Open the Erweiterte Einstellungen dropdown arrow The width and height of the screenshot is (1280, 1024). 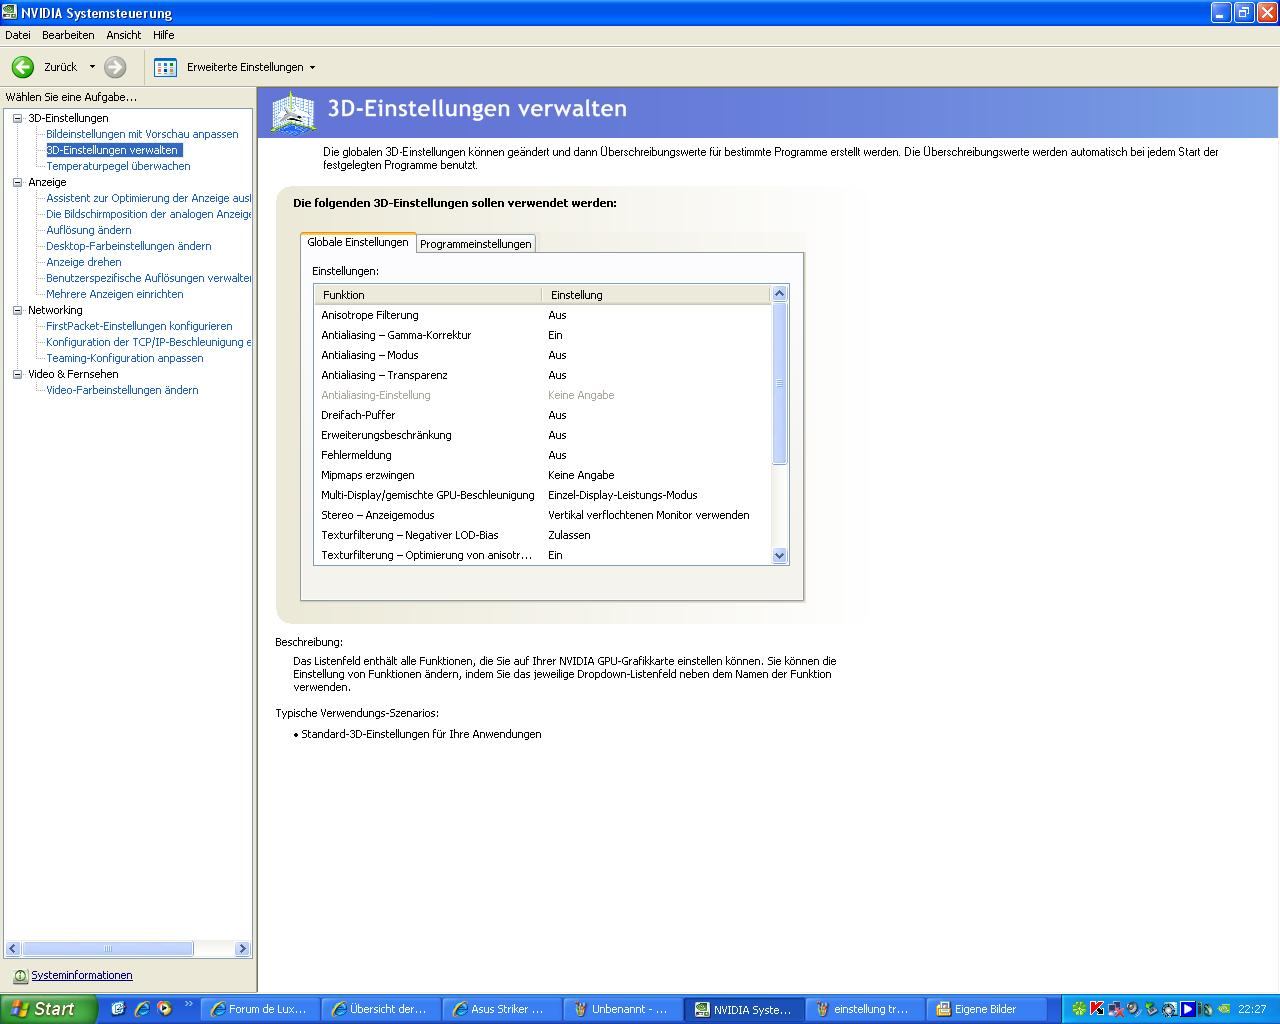click(312, 67)
